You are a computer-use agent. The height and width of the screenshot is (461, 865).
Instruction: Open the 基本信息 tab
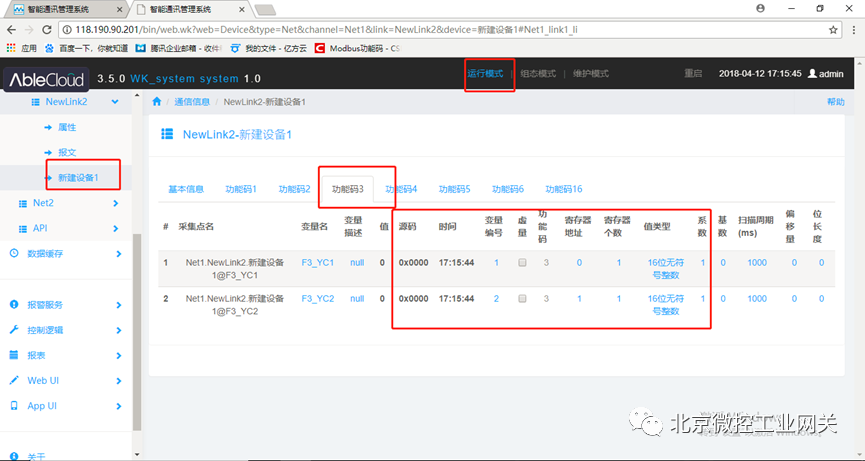pos(186,189)
